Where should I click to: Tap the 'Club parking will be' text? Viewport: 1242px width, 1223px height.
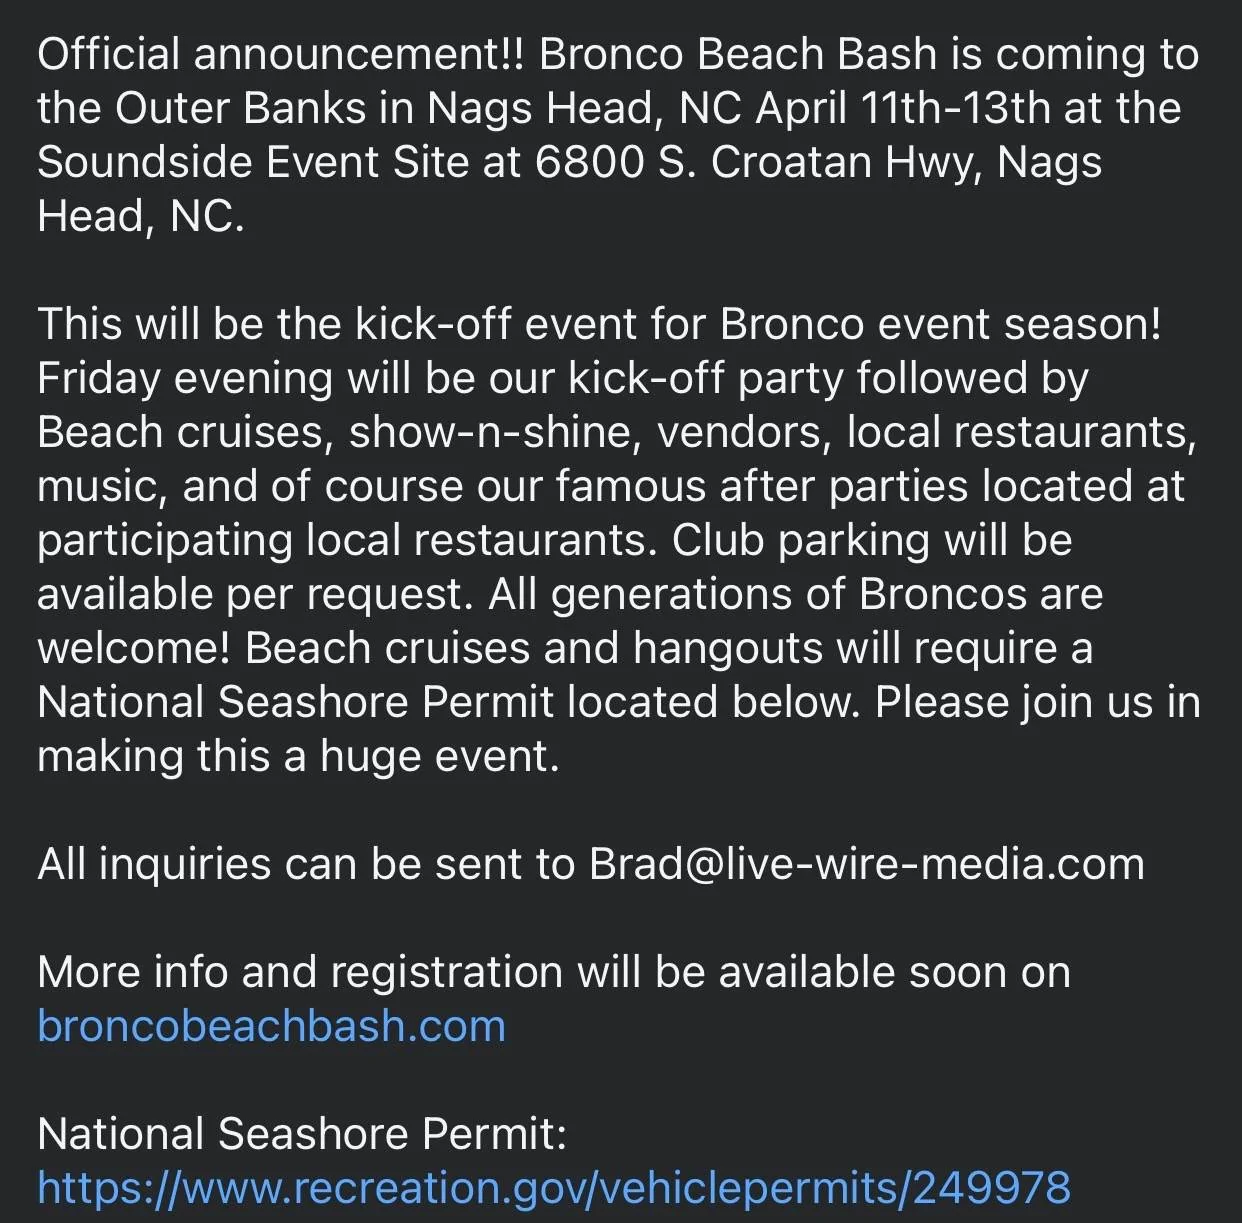coord(872,540)
